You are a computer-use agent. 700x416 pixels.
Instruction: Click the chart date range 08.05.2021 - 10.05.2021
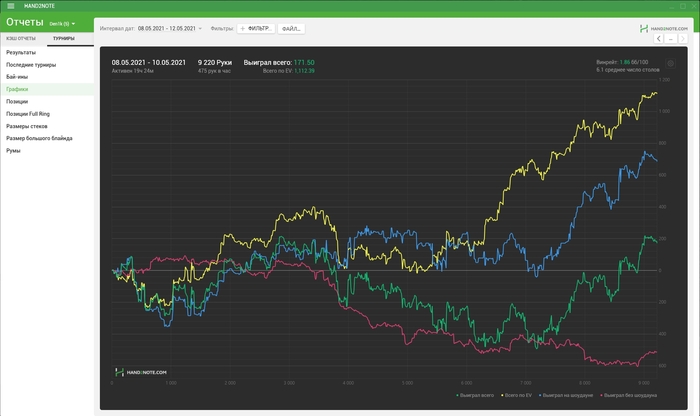coord(149,62)
